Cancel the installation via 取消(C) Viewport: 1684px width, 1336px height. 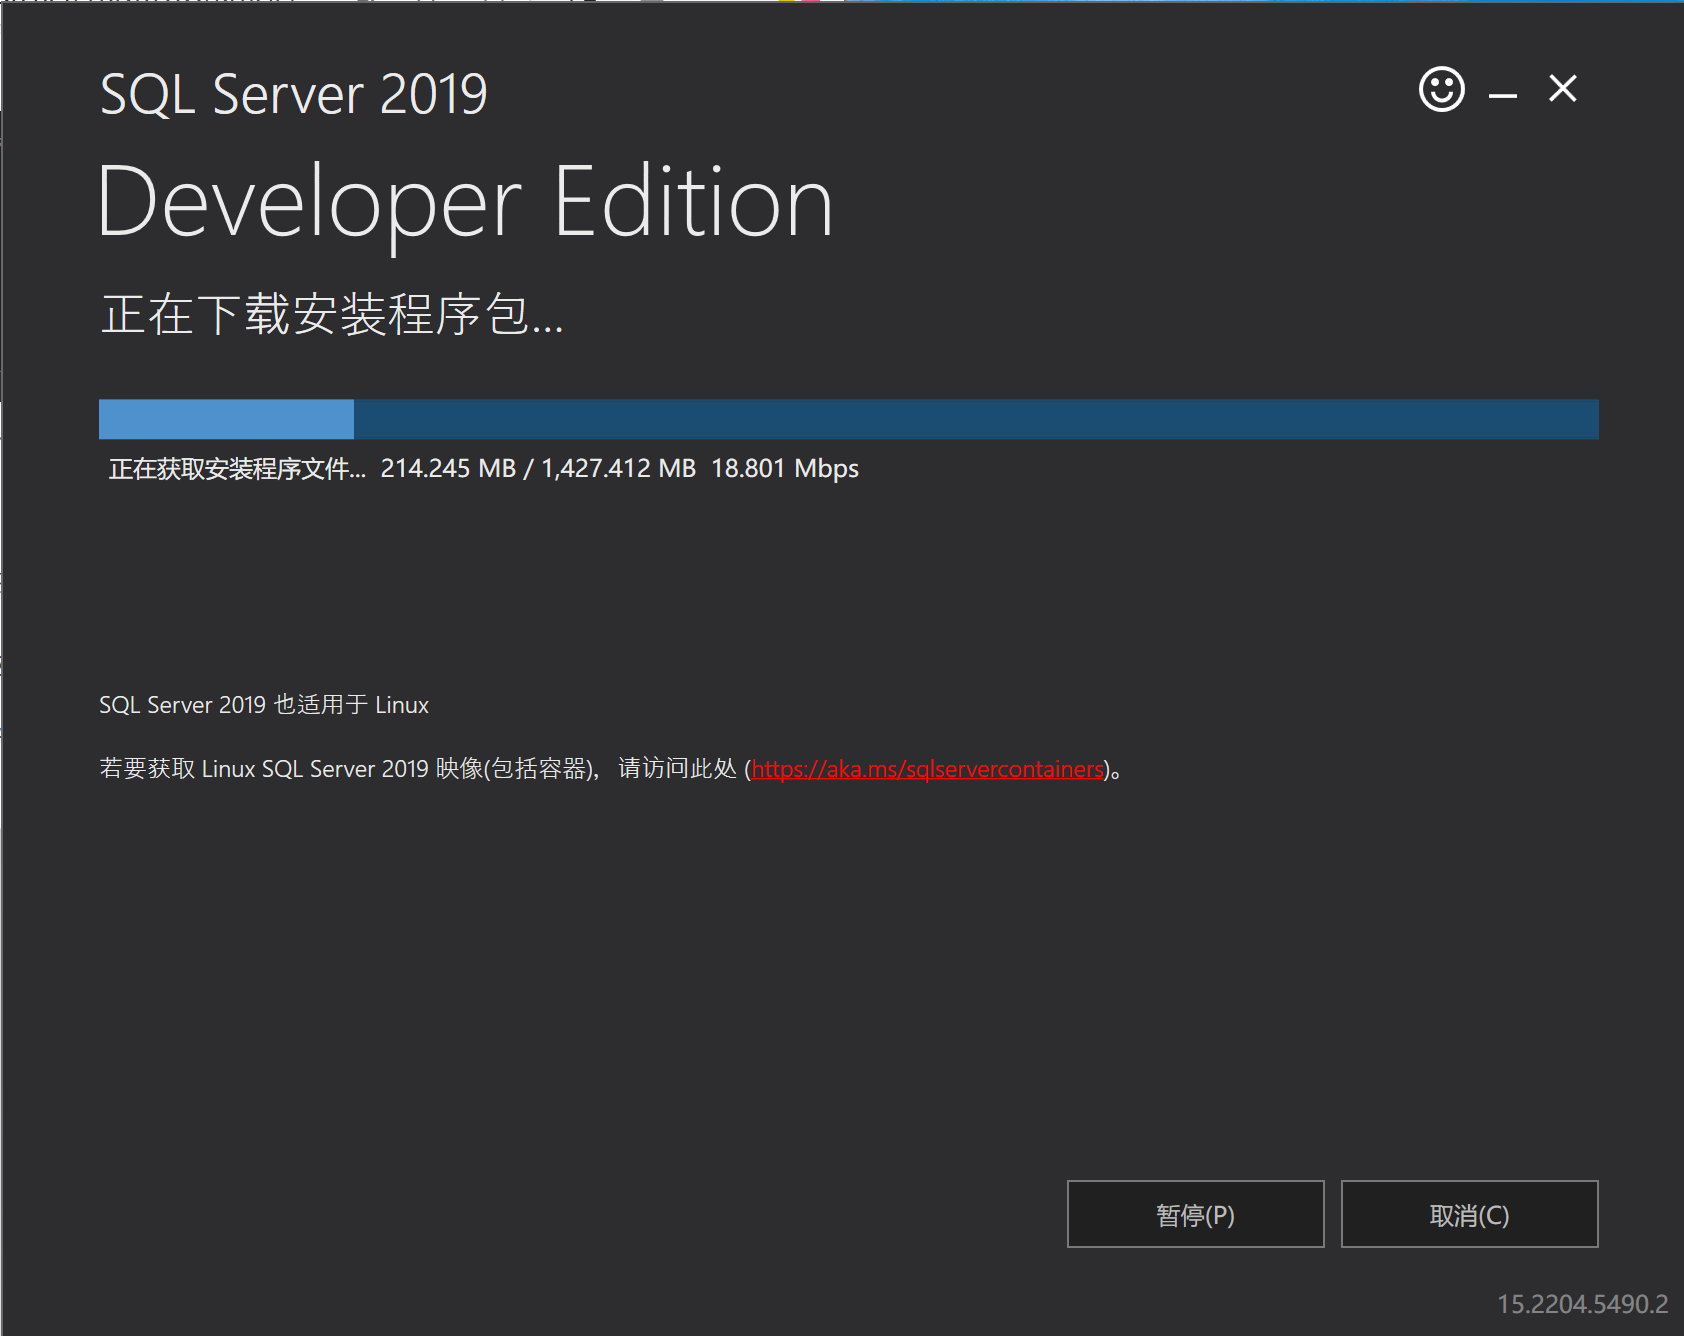pos(1469,1214)
